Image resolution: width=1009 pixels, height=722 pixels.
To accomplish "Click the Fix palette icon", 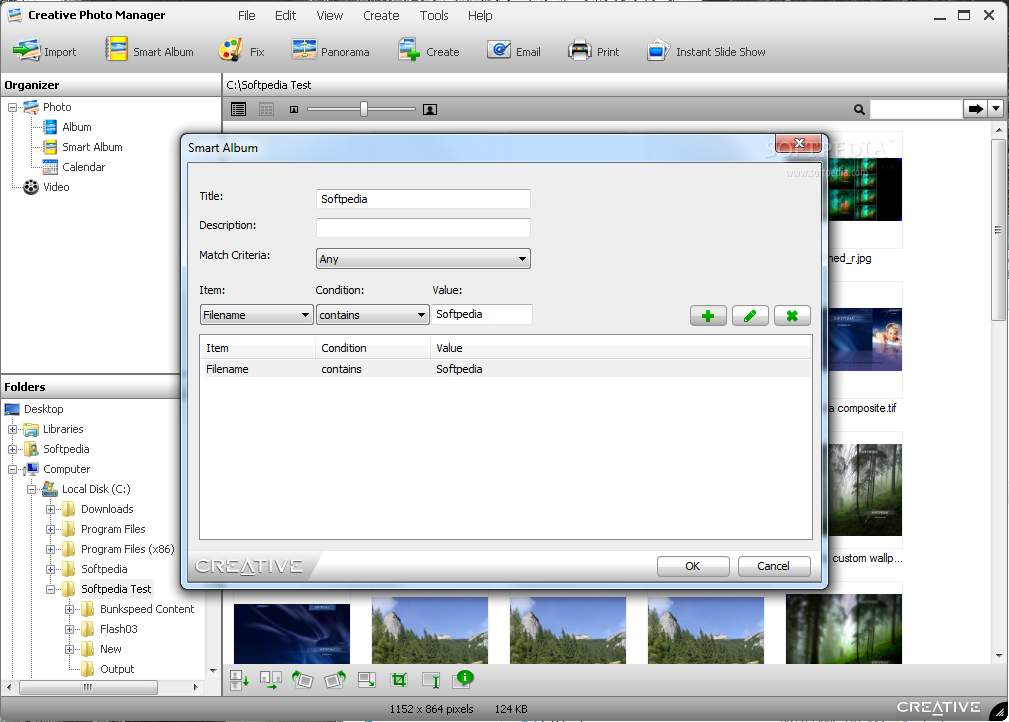I will [x=230, y=50].
